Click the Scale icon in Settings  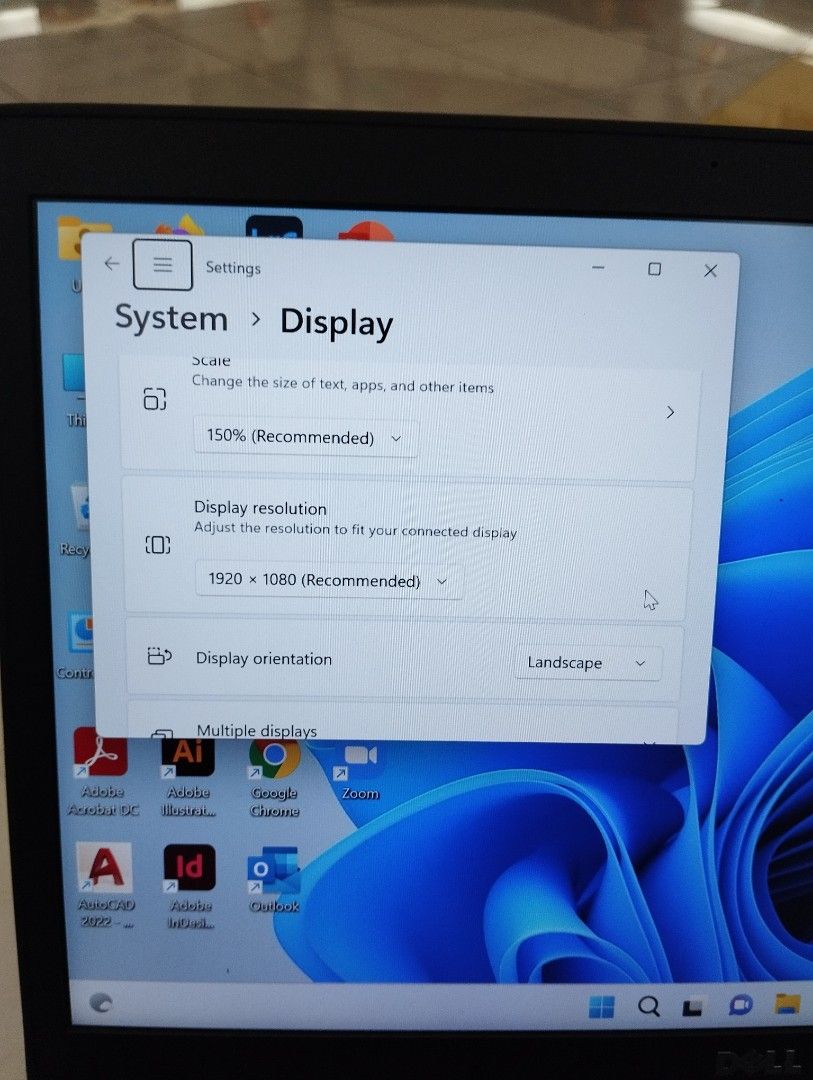pyautogui.click(x=154, y=398)
